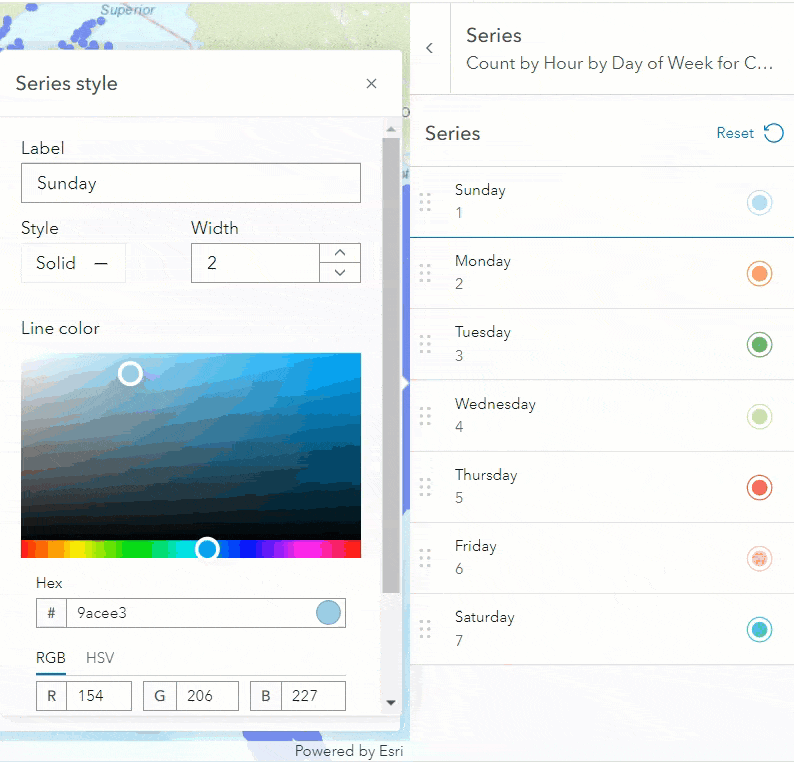Grab the Thursday row drag handle
This screenshot has width=794, height=762.
425,487
